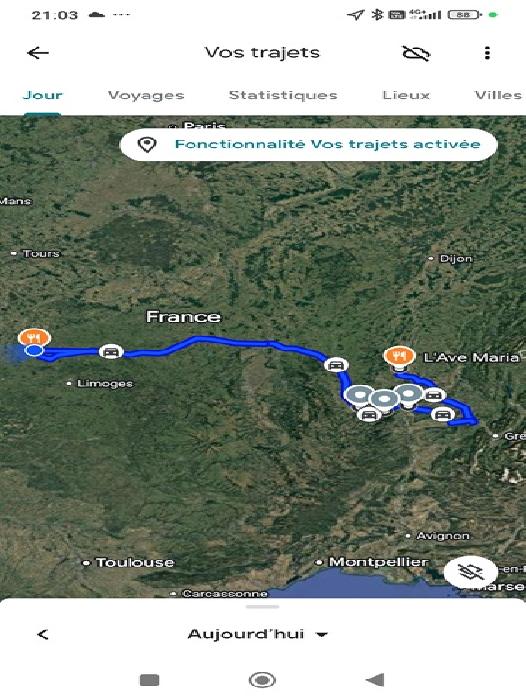Switch to the Voyages tab
The image size is (526, 700).
[146, 95]
